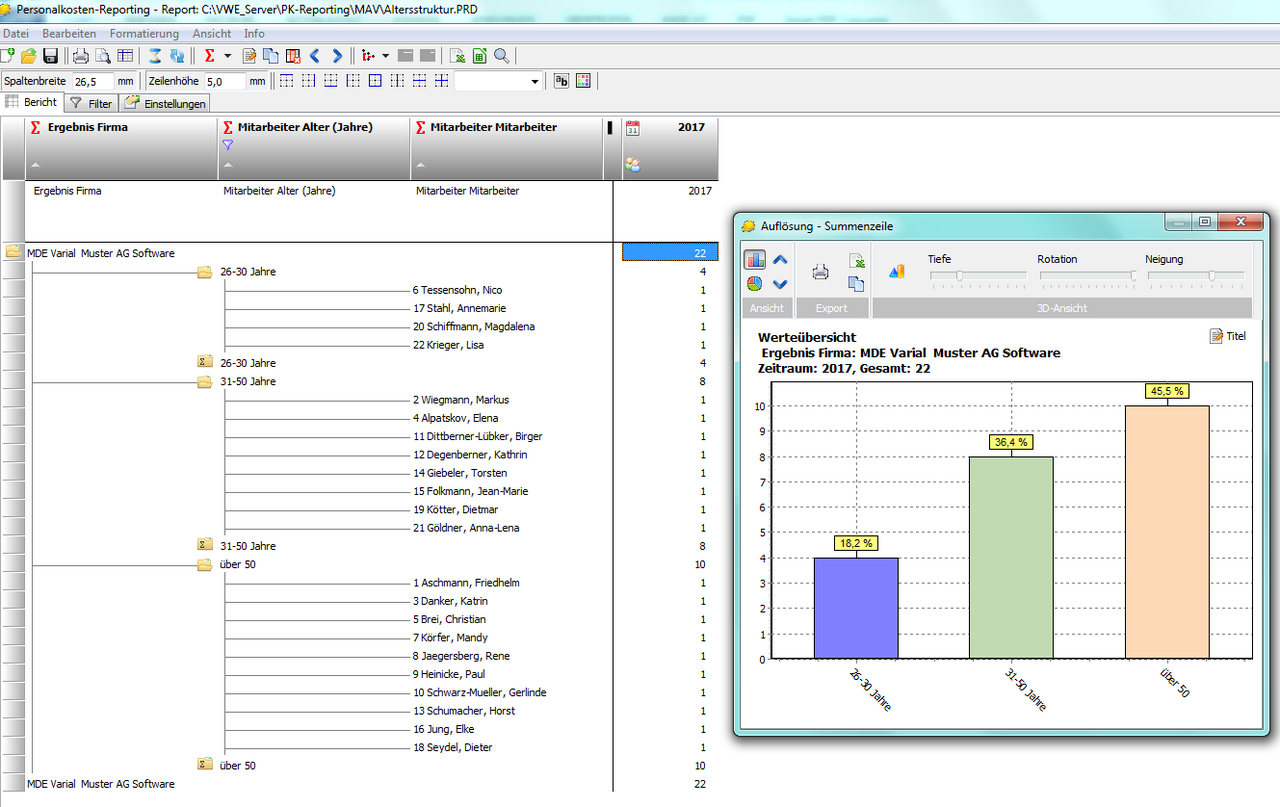Adjust the Rotation slider

coord(1088,276)
